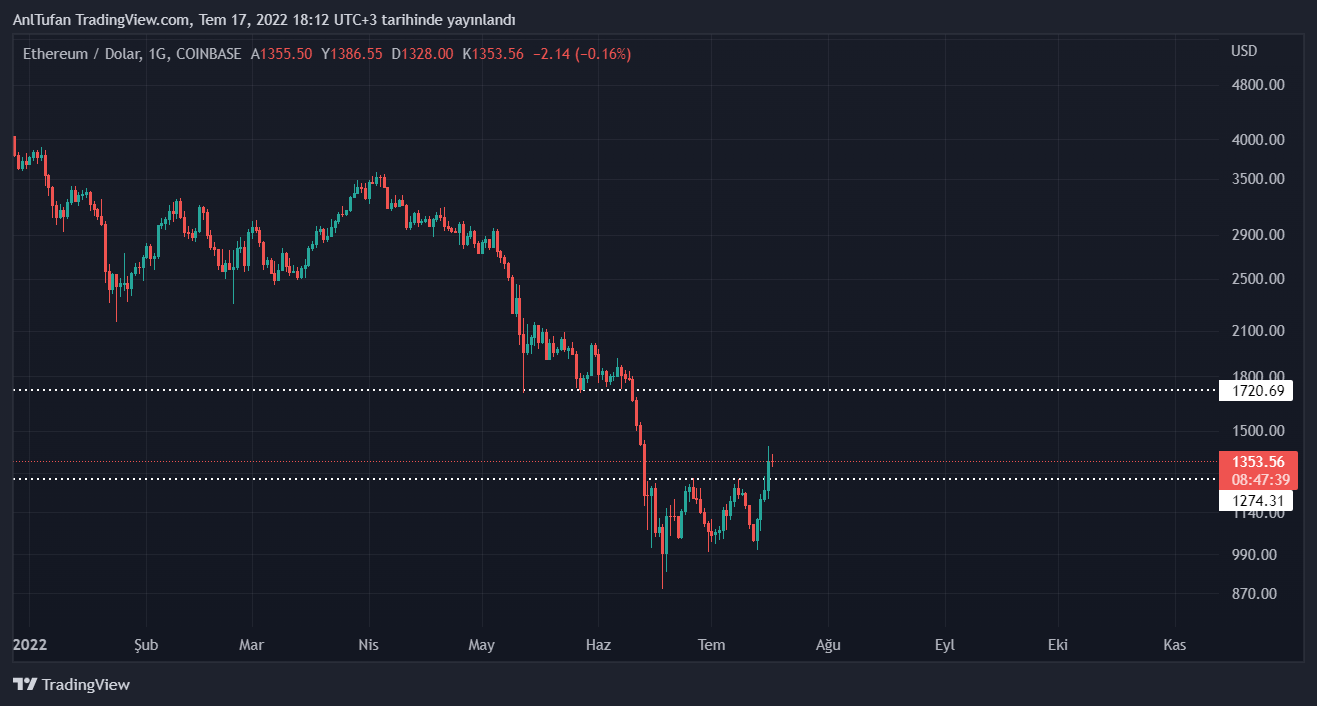This screenshot has height=706, width=1317.
Task: Click the TradingView logo icon
Action: coord(25,685)
